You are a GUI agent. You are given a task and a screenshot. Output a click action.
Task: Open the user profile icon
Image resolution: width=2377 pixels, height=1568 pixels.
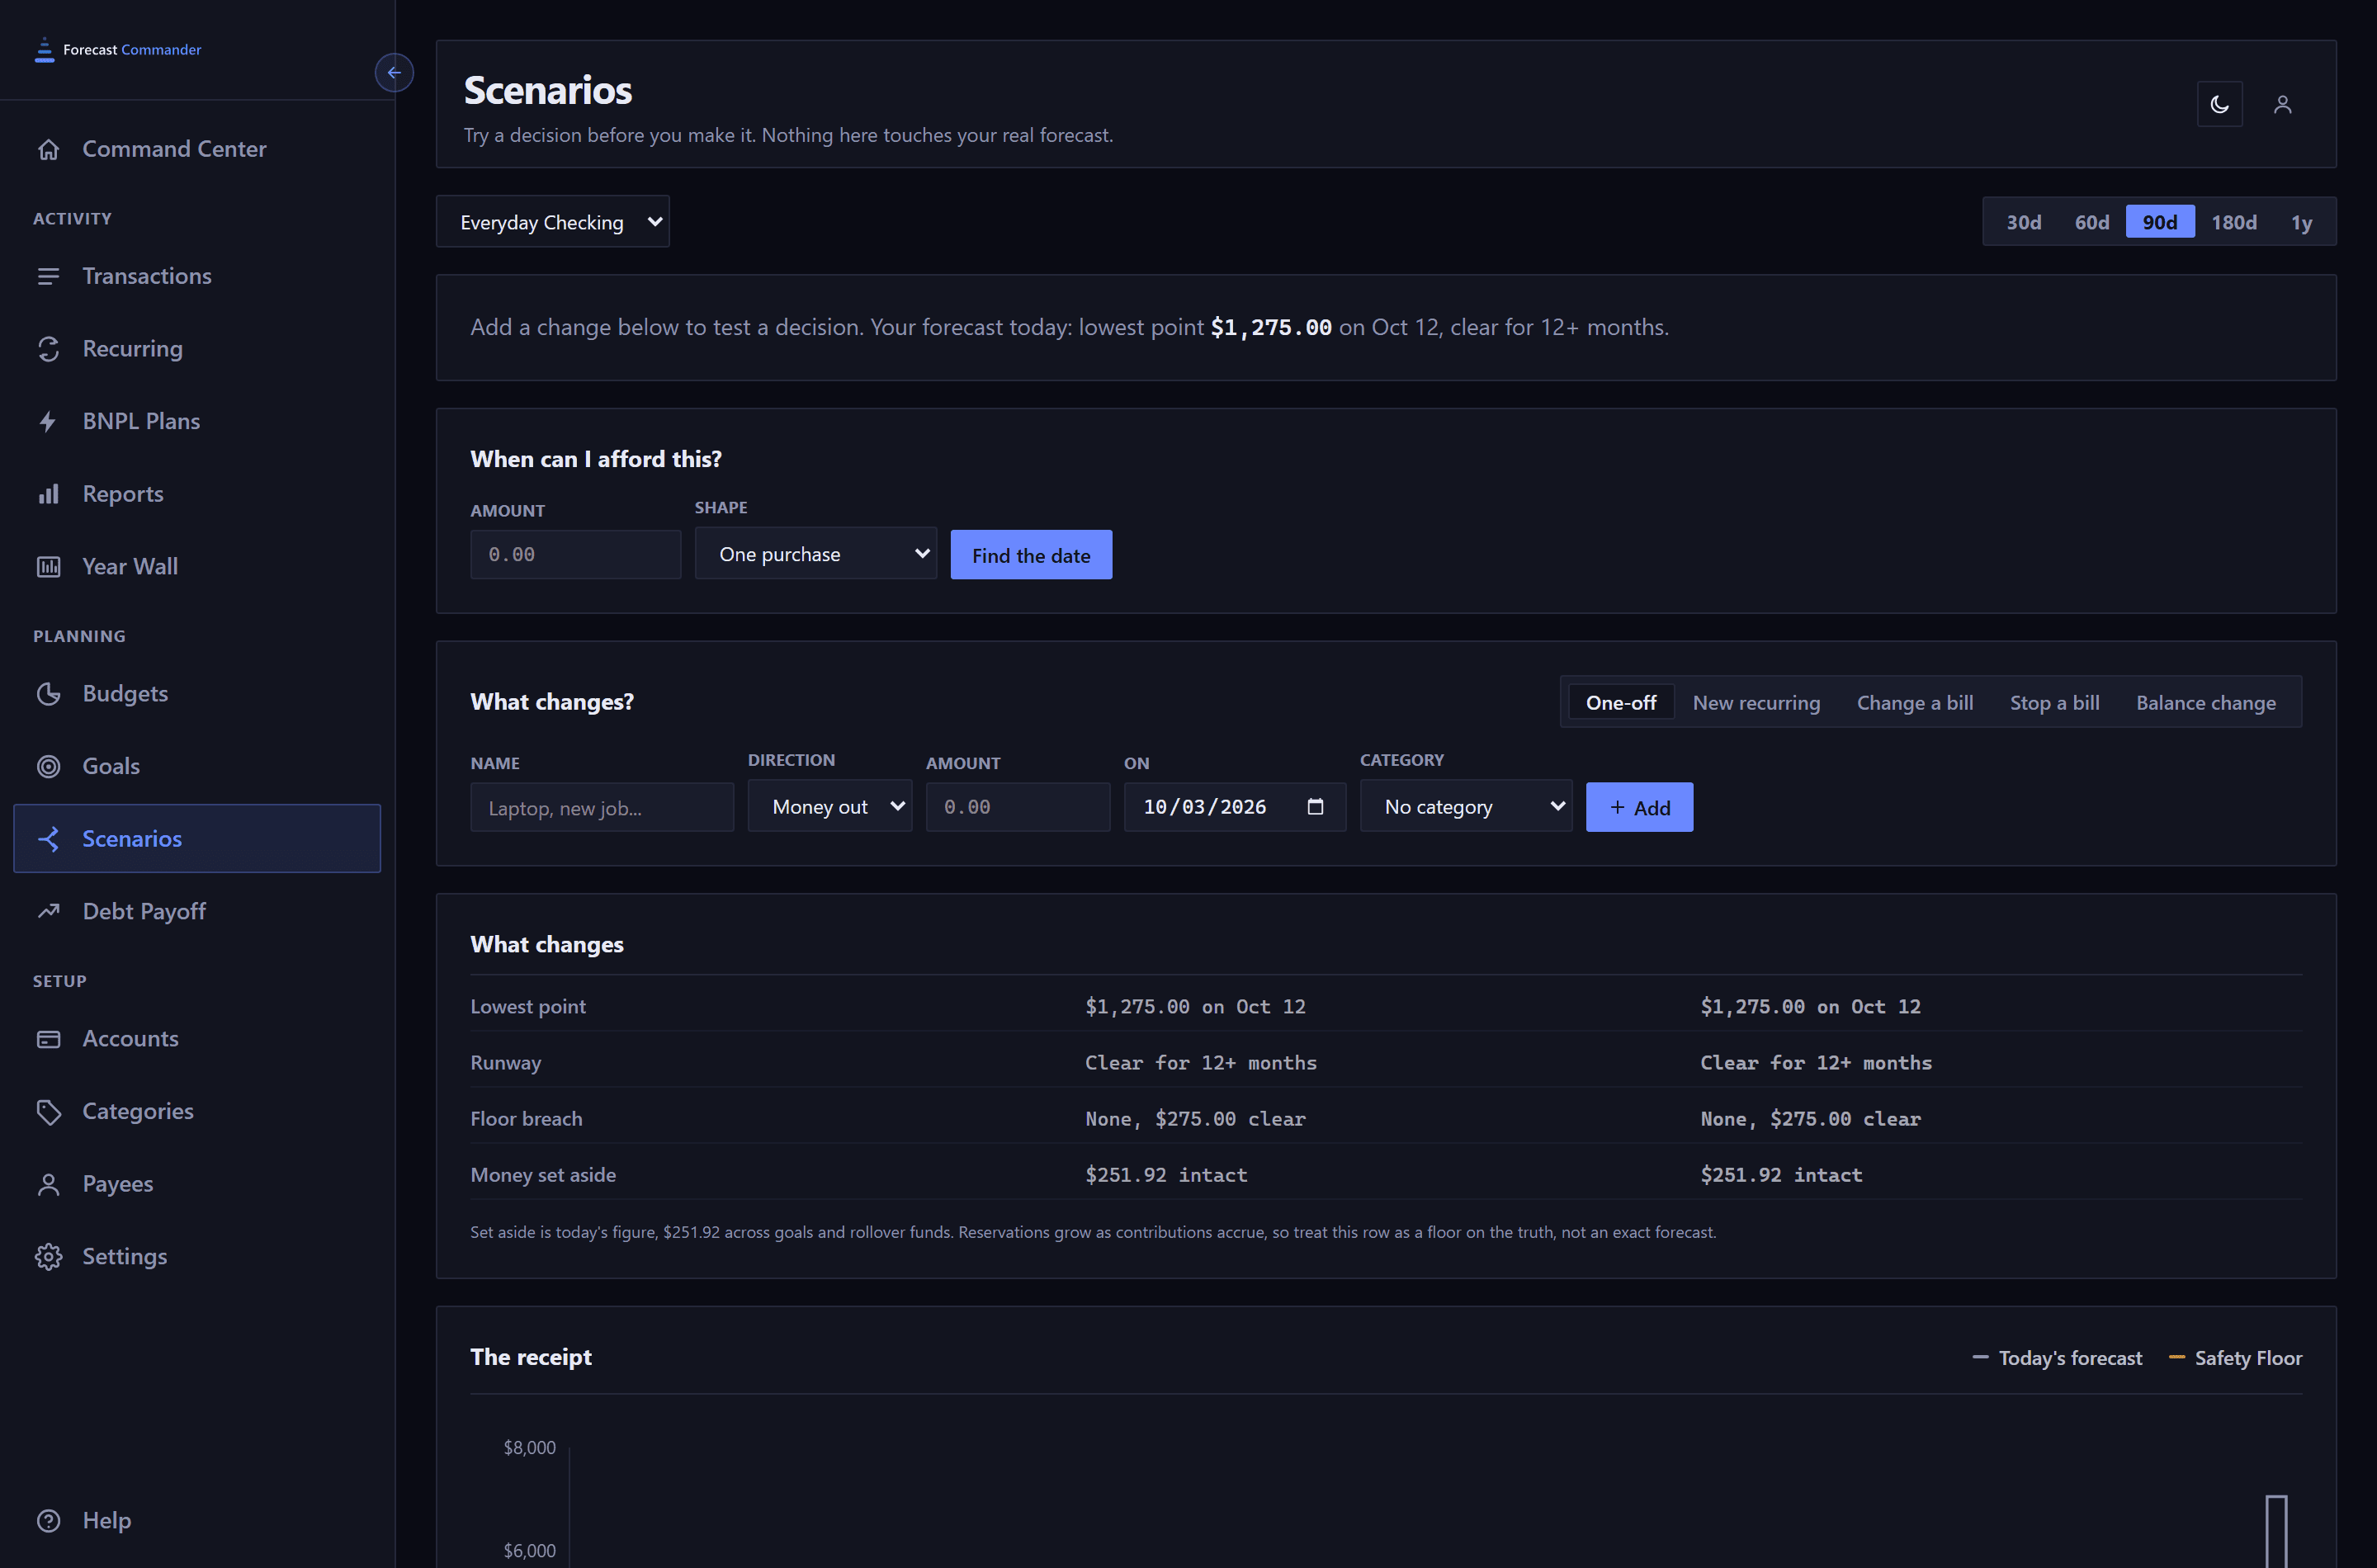click(2282, 104)
